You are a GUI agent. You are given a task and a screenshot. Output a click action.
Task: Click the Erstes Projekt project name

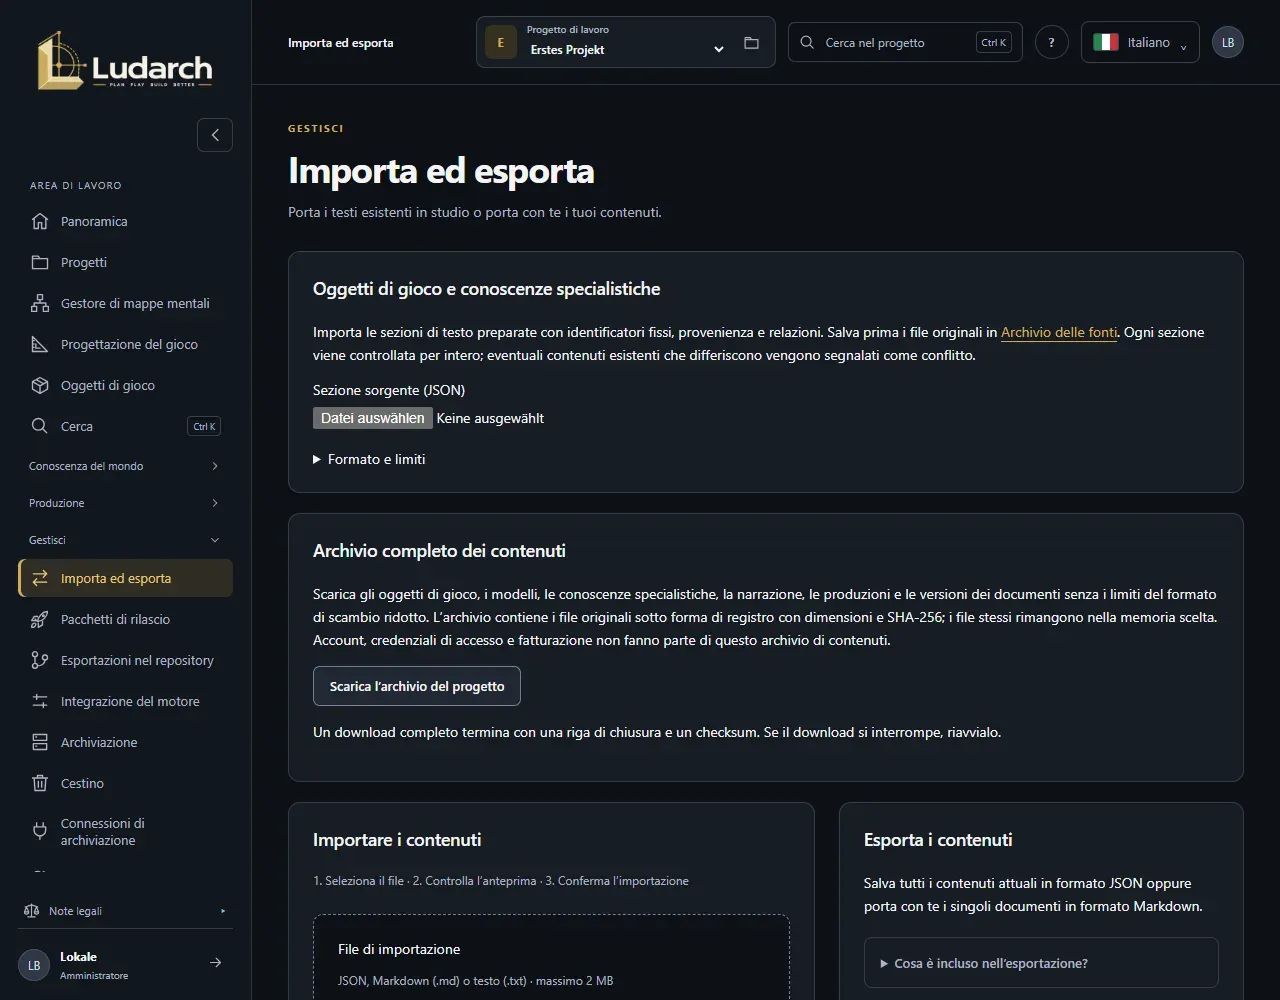point(568,50)
